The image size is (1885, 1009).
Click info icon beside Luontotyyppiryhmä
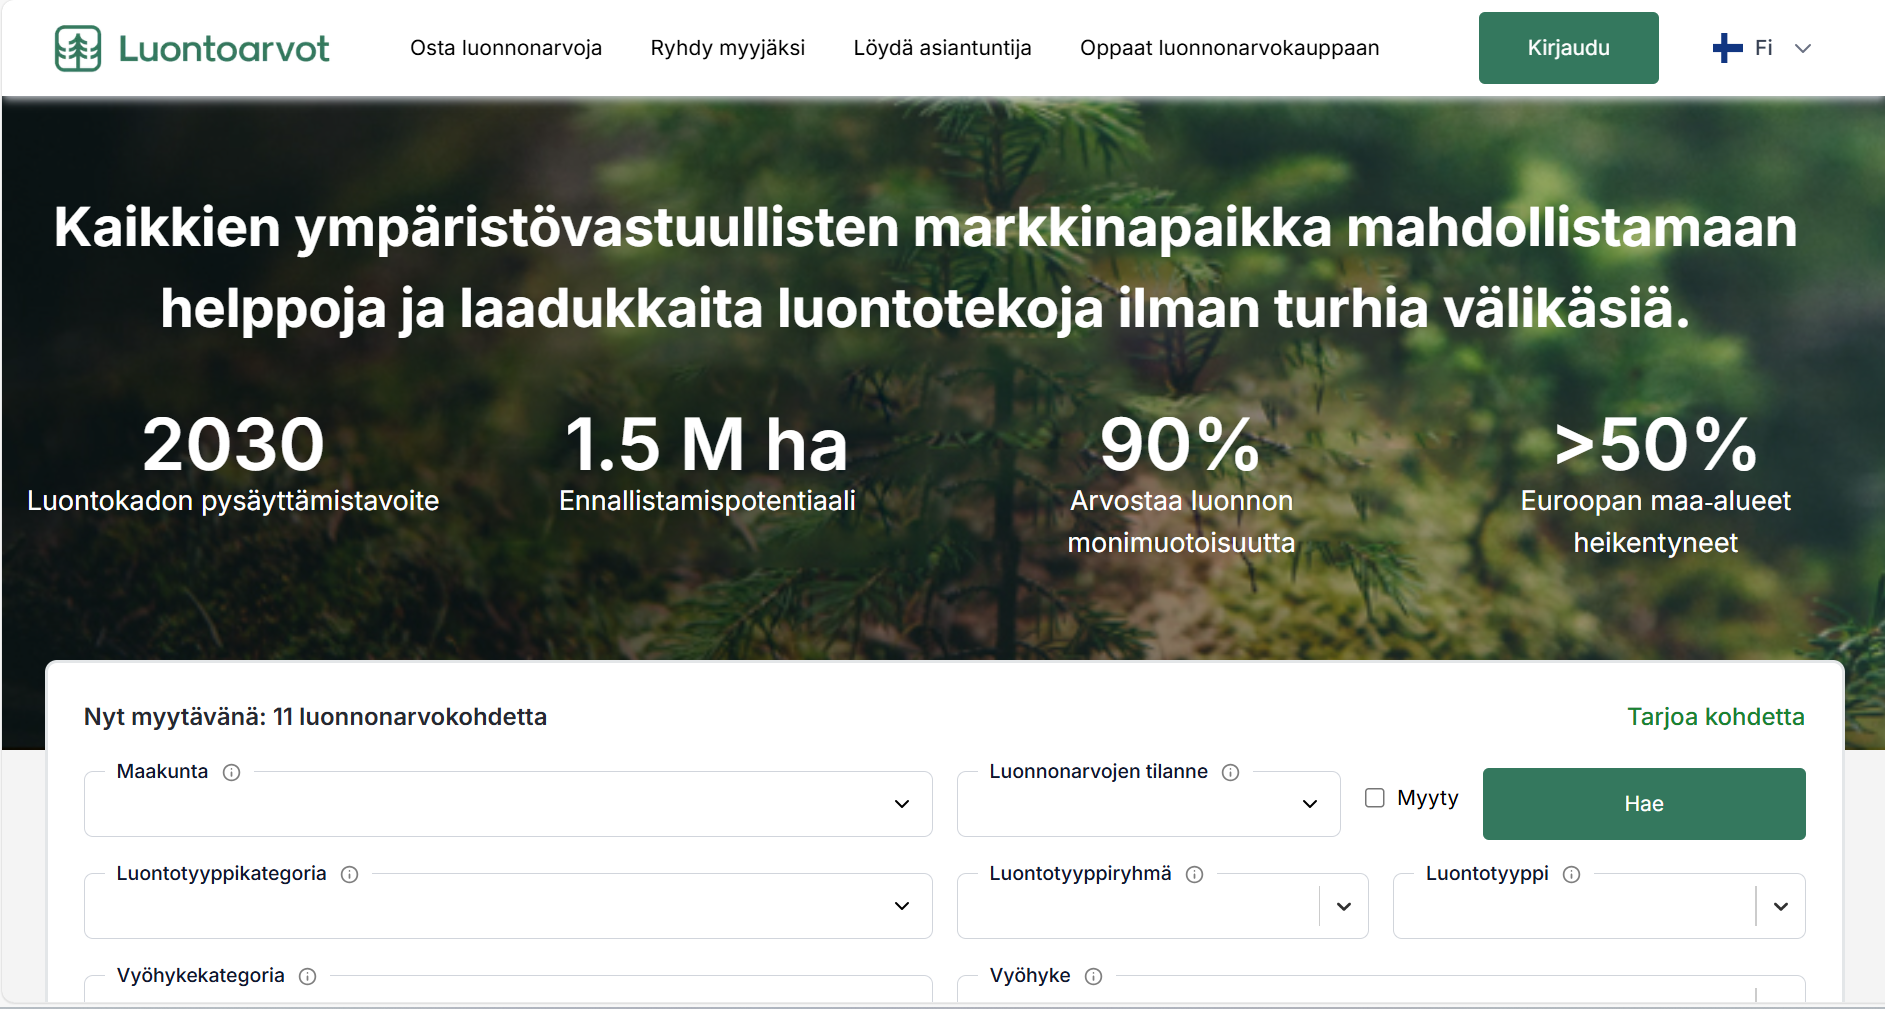[1194, 874]
